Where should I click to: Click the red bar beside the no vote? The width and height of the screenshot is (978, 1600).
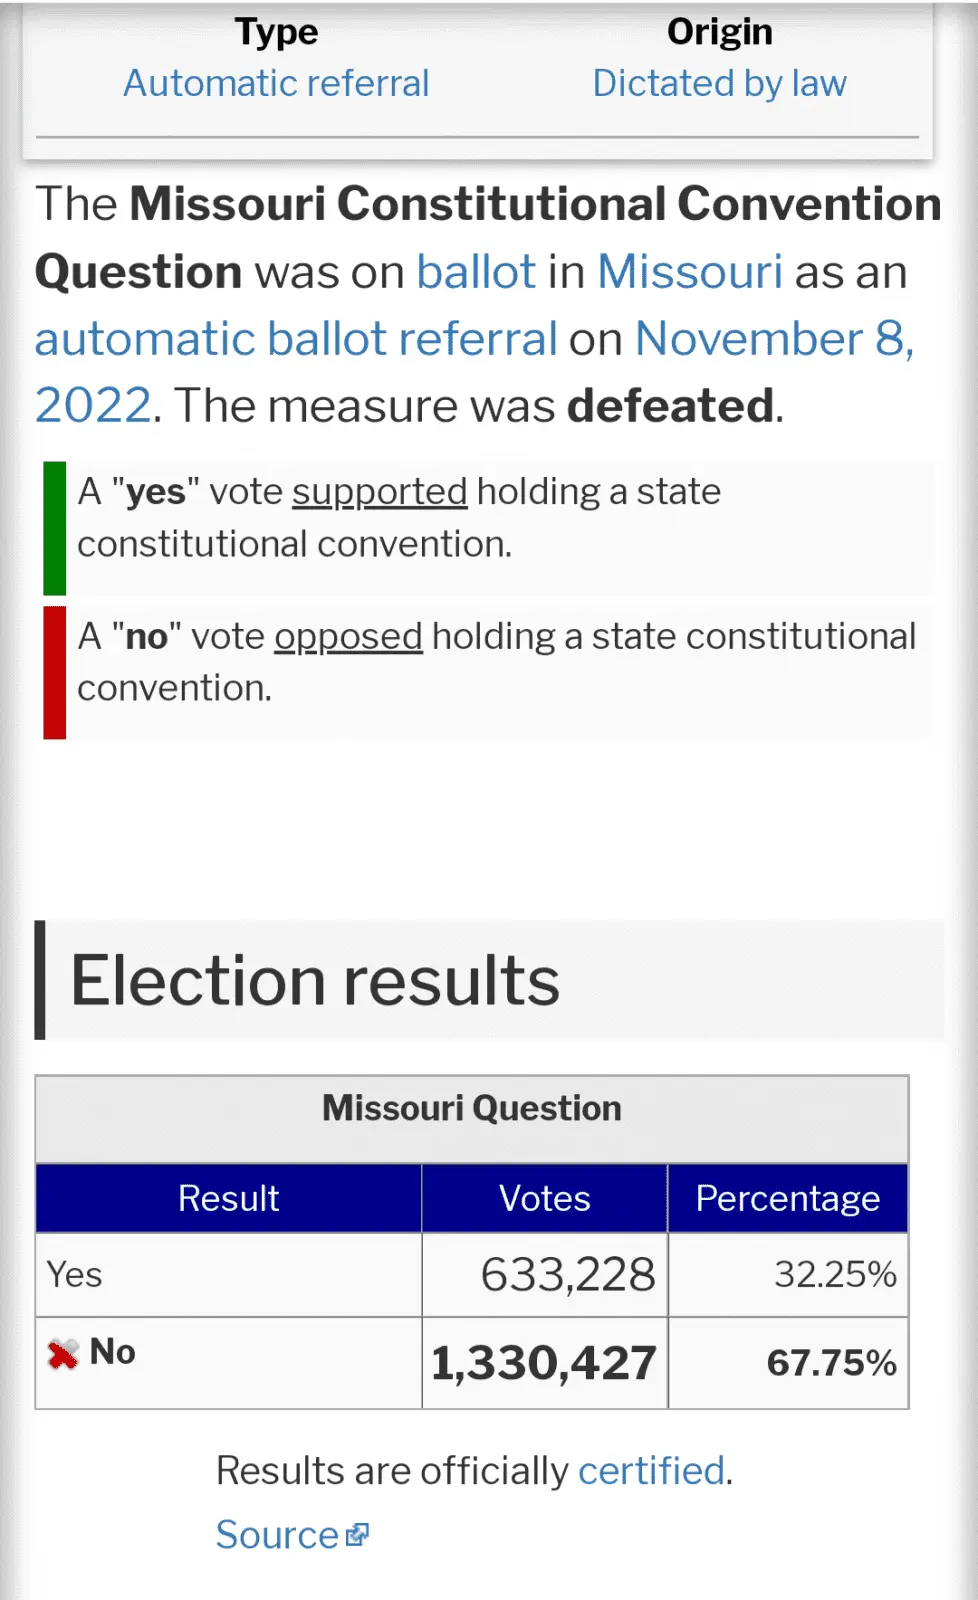tap(55, 672)
